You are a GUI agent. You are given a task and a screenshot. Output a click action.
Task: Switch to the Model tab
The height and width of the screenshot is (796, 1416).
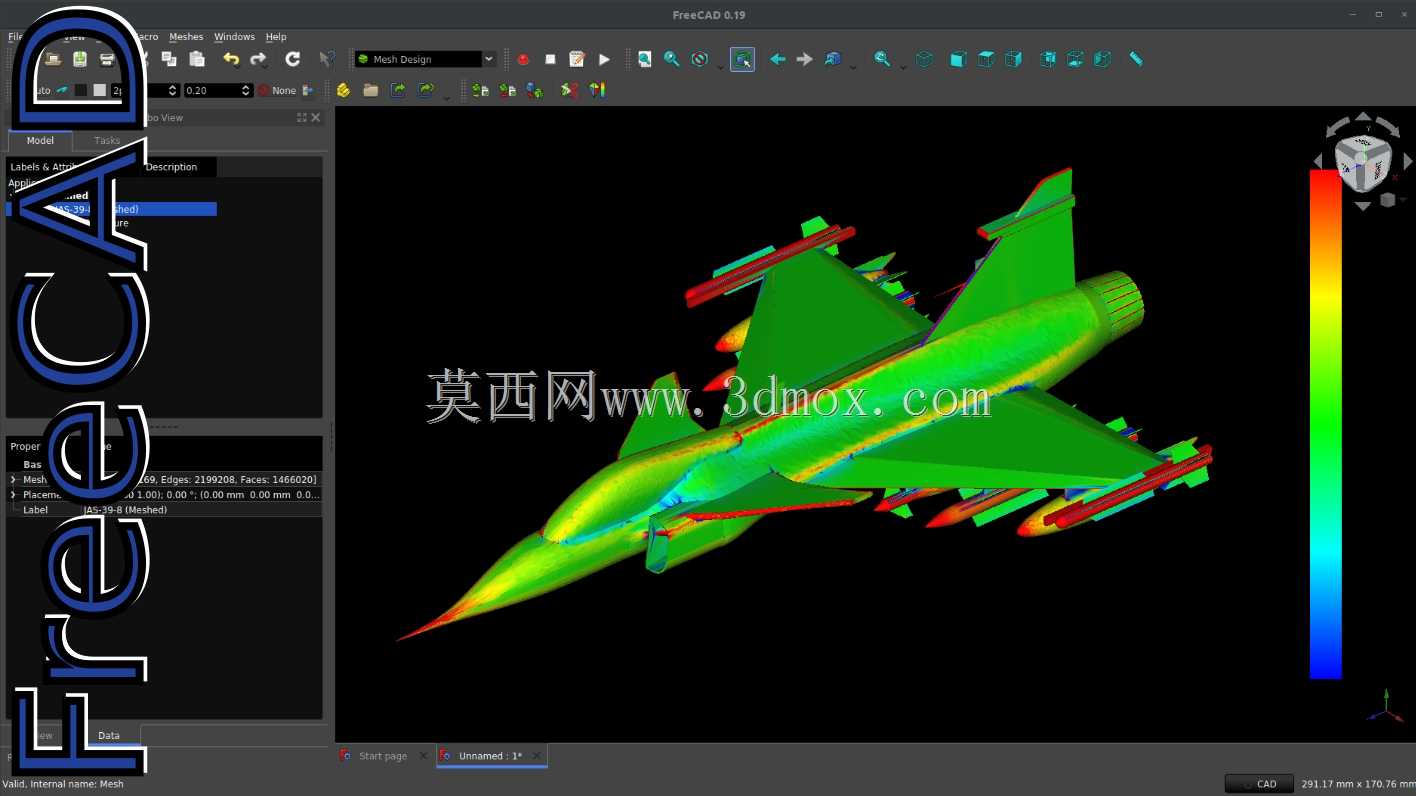coord(40,141)
